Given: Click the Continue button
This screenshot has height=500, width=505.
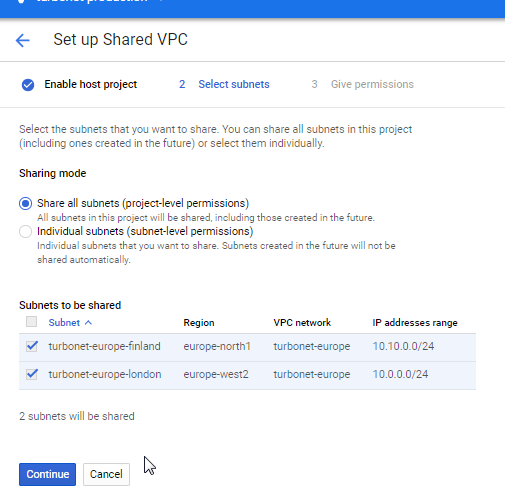Looking at the screenshot, I should click(47, 474).
